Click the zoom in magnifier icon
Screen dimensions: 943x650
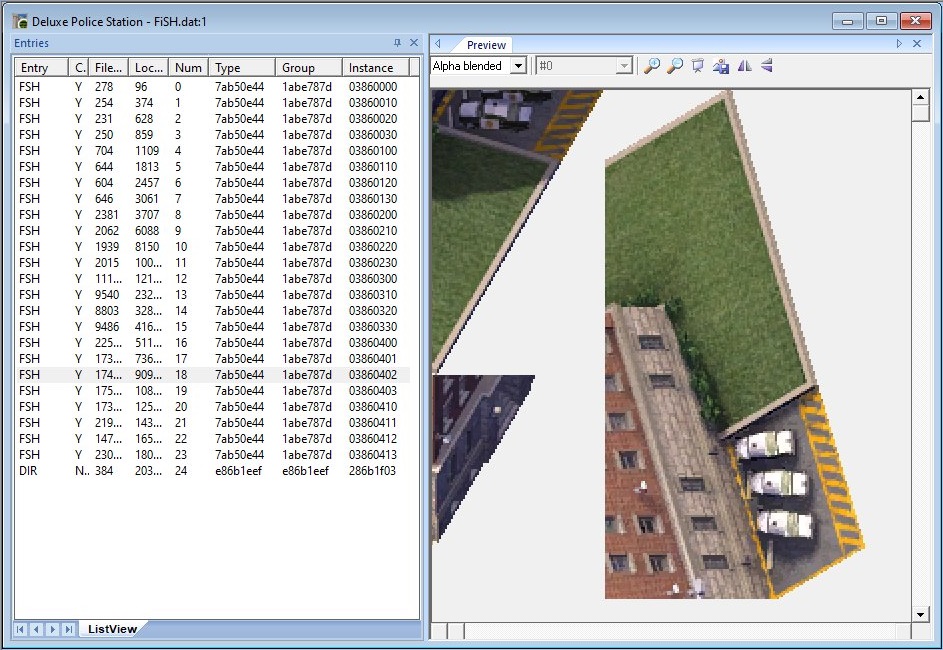651,66
